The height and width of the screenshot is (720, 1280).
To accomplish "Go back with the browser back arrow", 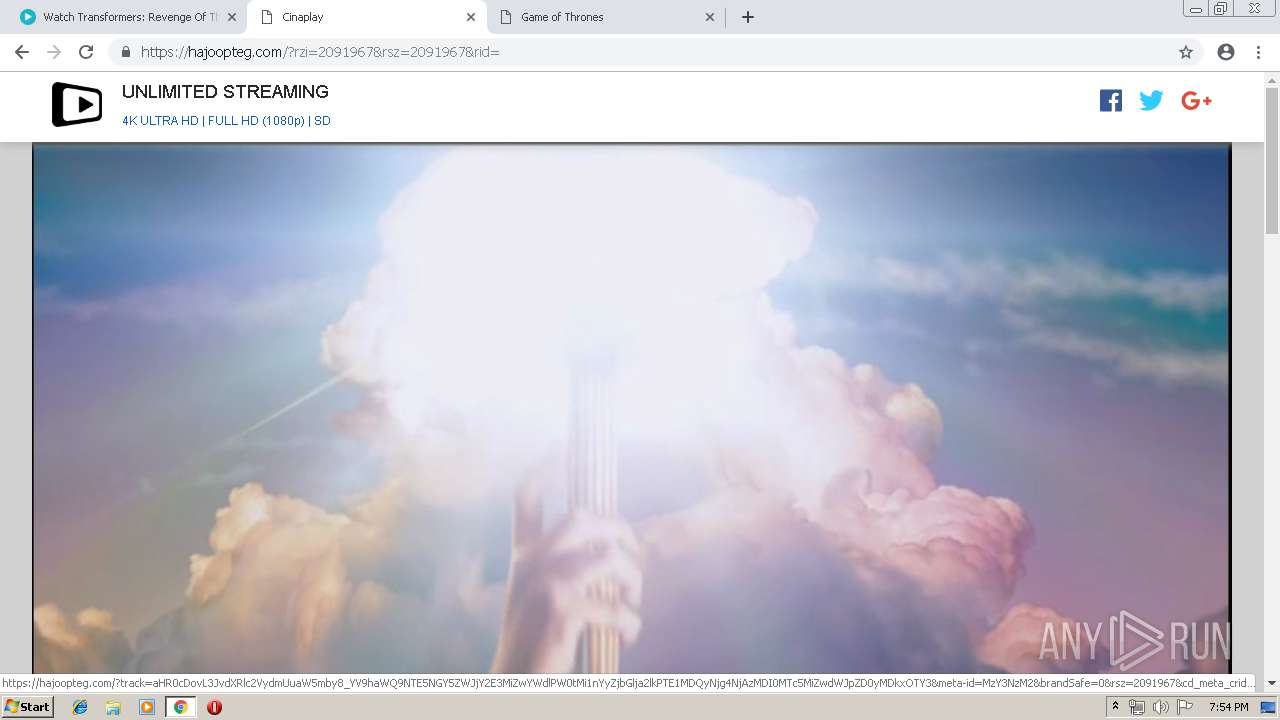I will (22, 52).
